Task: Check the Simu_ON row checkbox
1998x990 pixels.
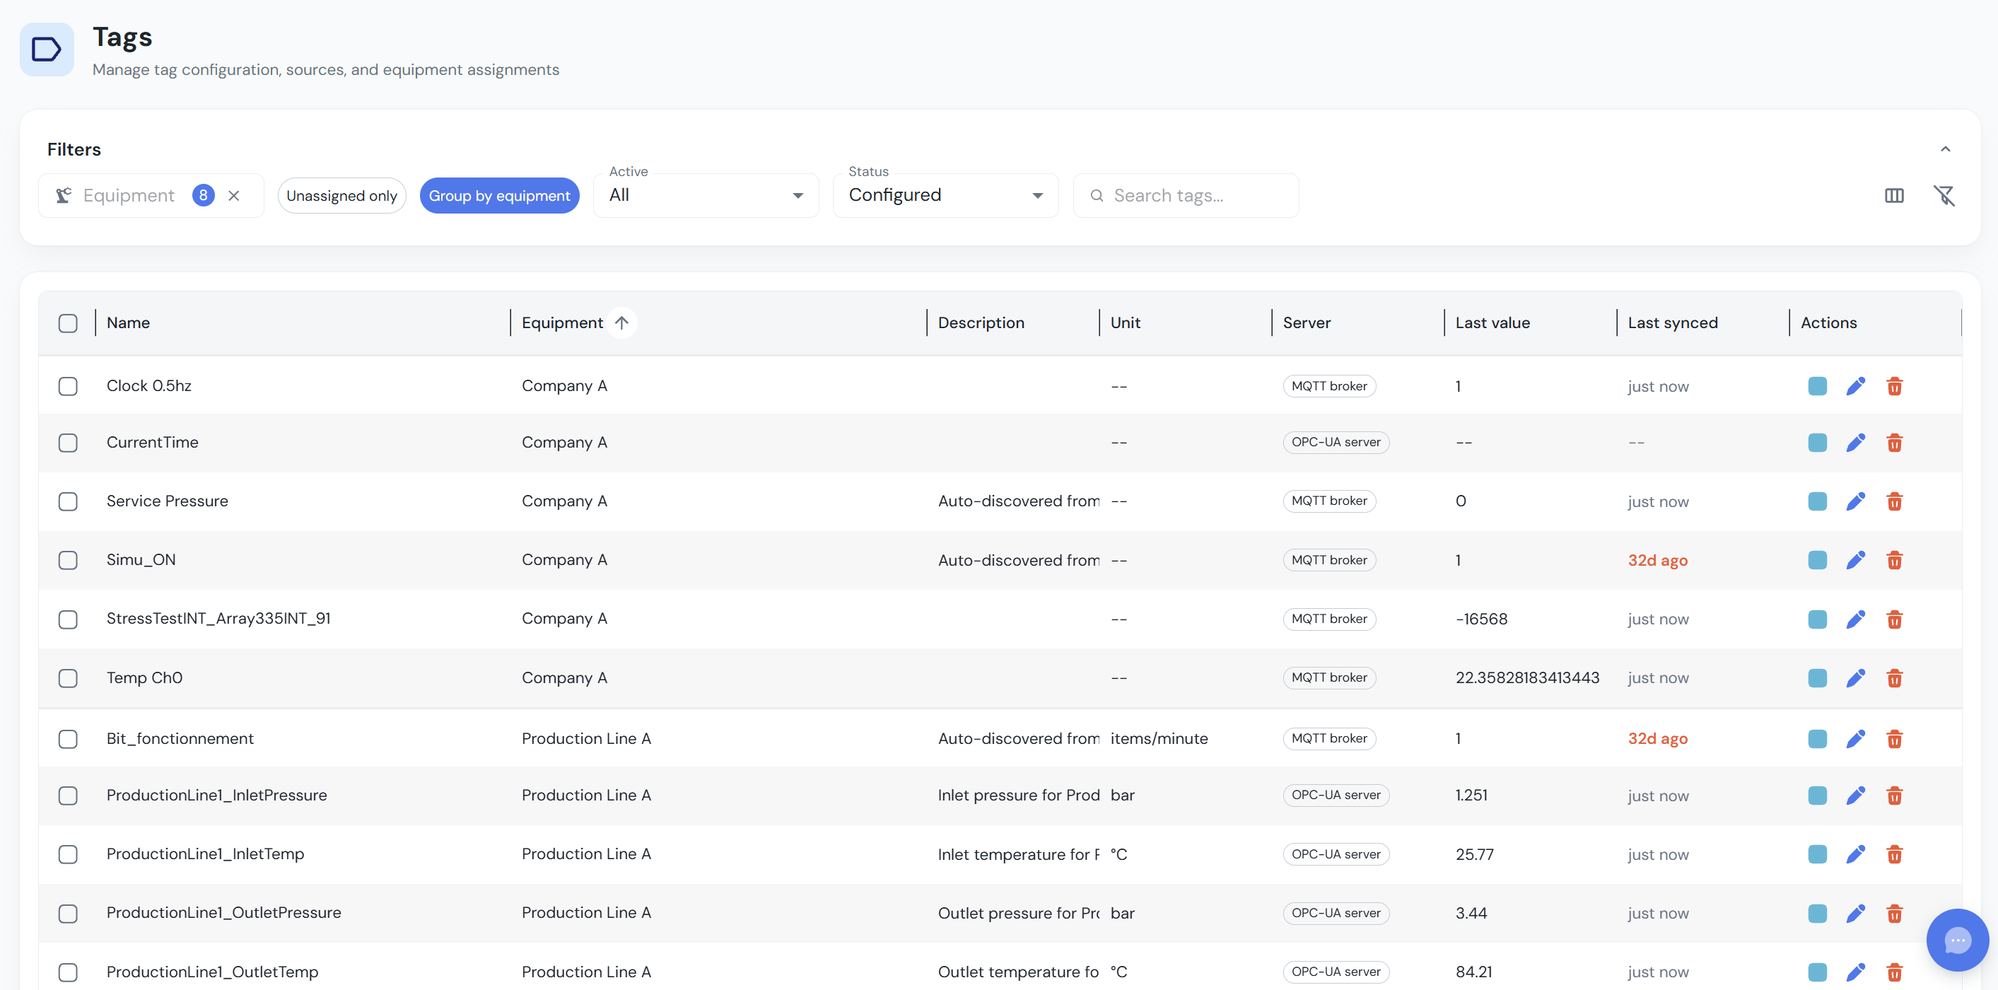Action: pyautogui.click(x=68, y=561)
